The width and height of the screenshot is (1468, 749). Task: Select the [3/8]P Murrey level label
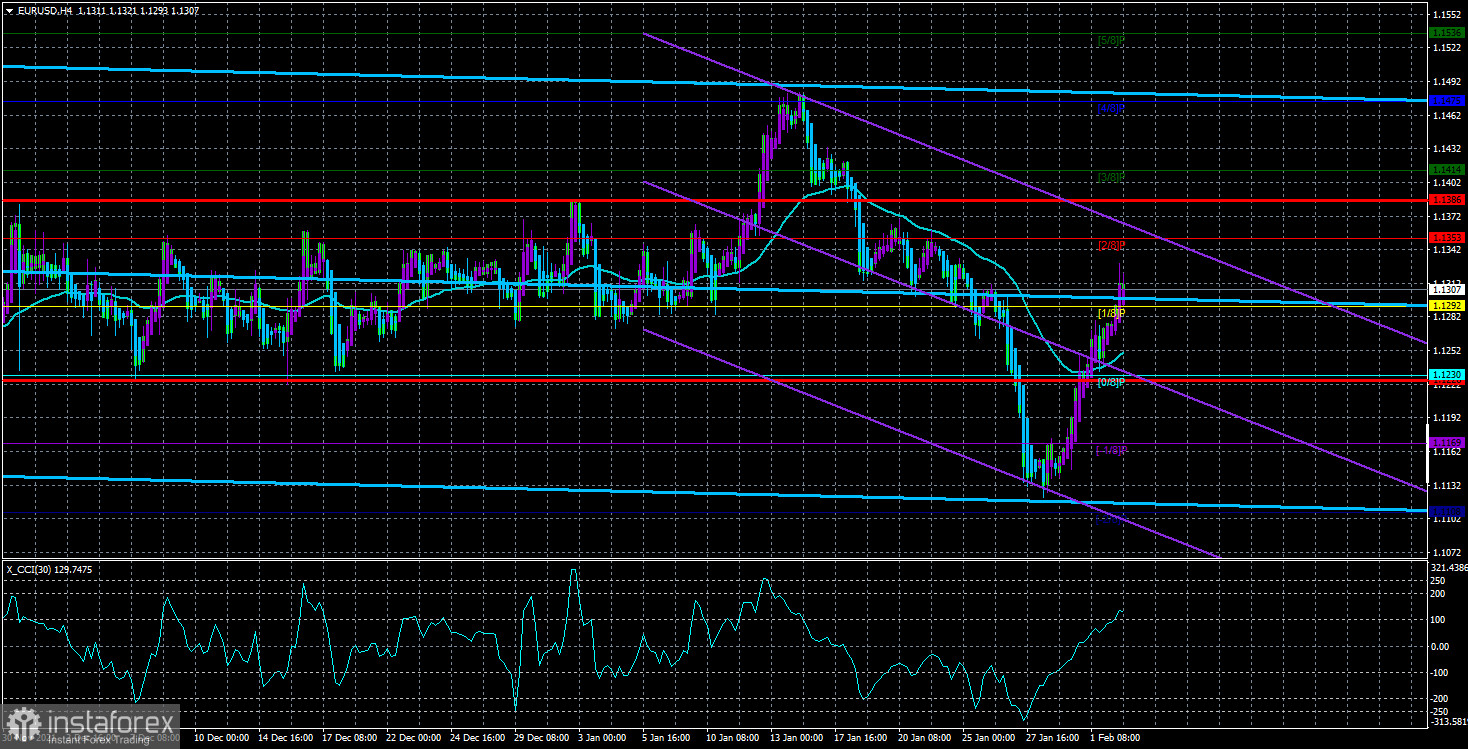click(1111, 177)
